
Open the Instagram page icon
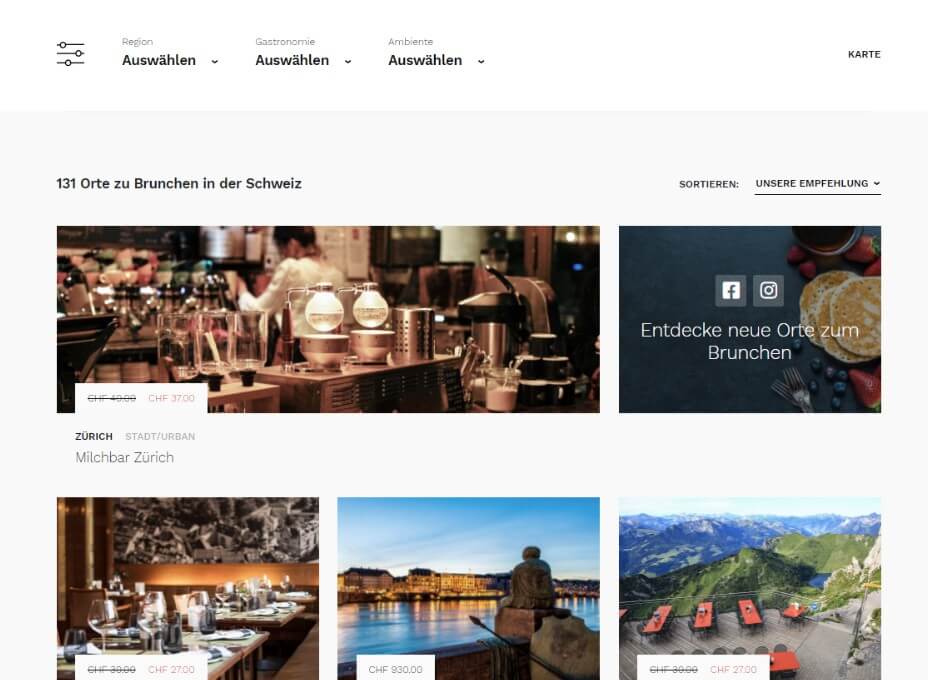[x=768, y=291]
